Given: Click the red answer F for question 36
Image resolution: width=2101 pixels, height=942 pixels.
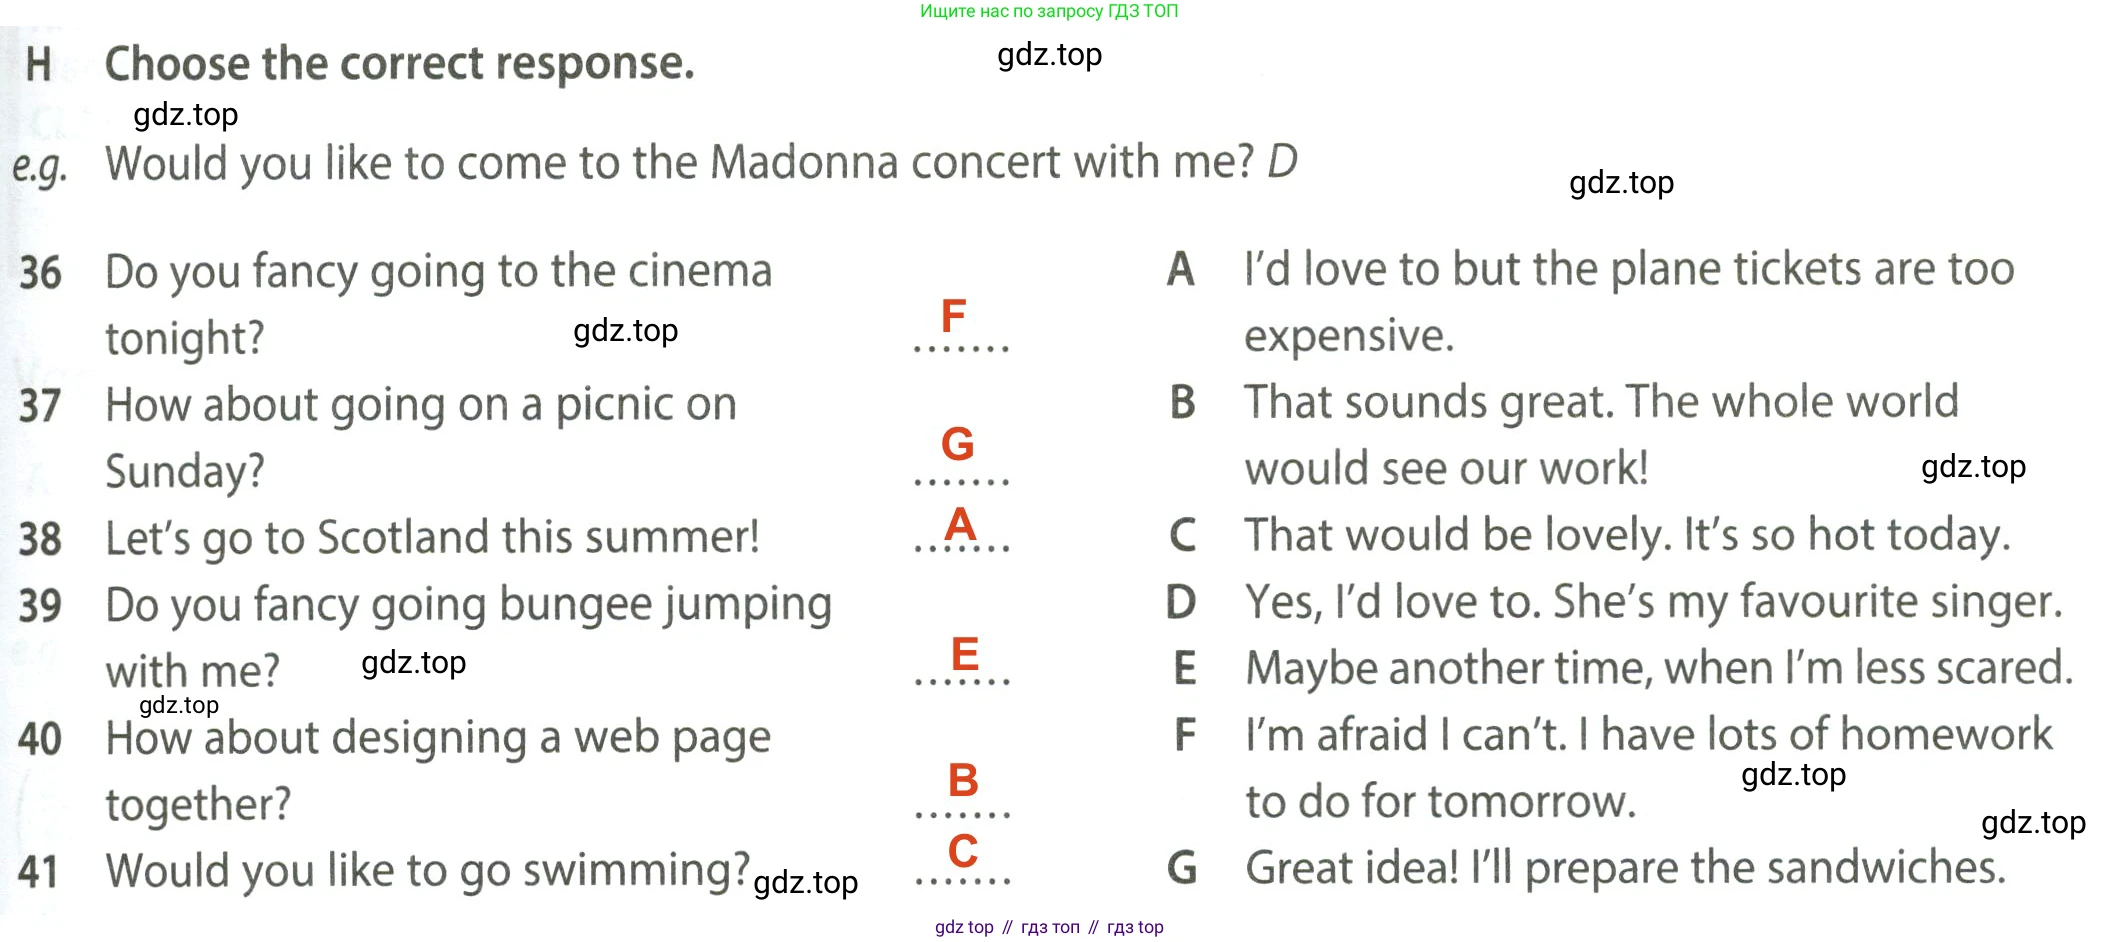Looking at the screenshot, I should tap(953, 316).
